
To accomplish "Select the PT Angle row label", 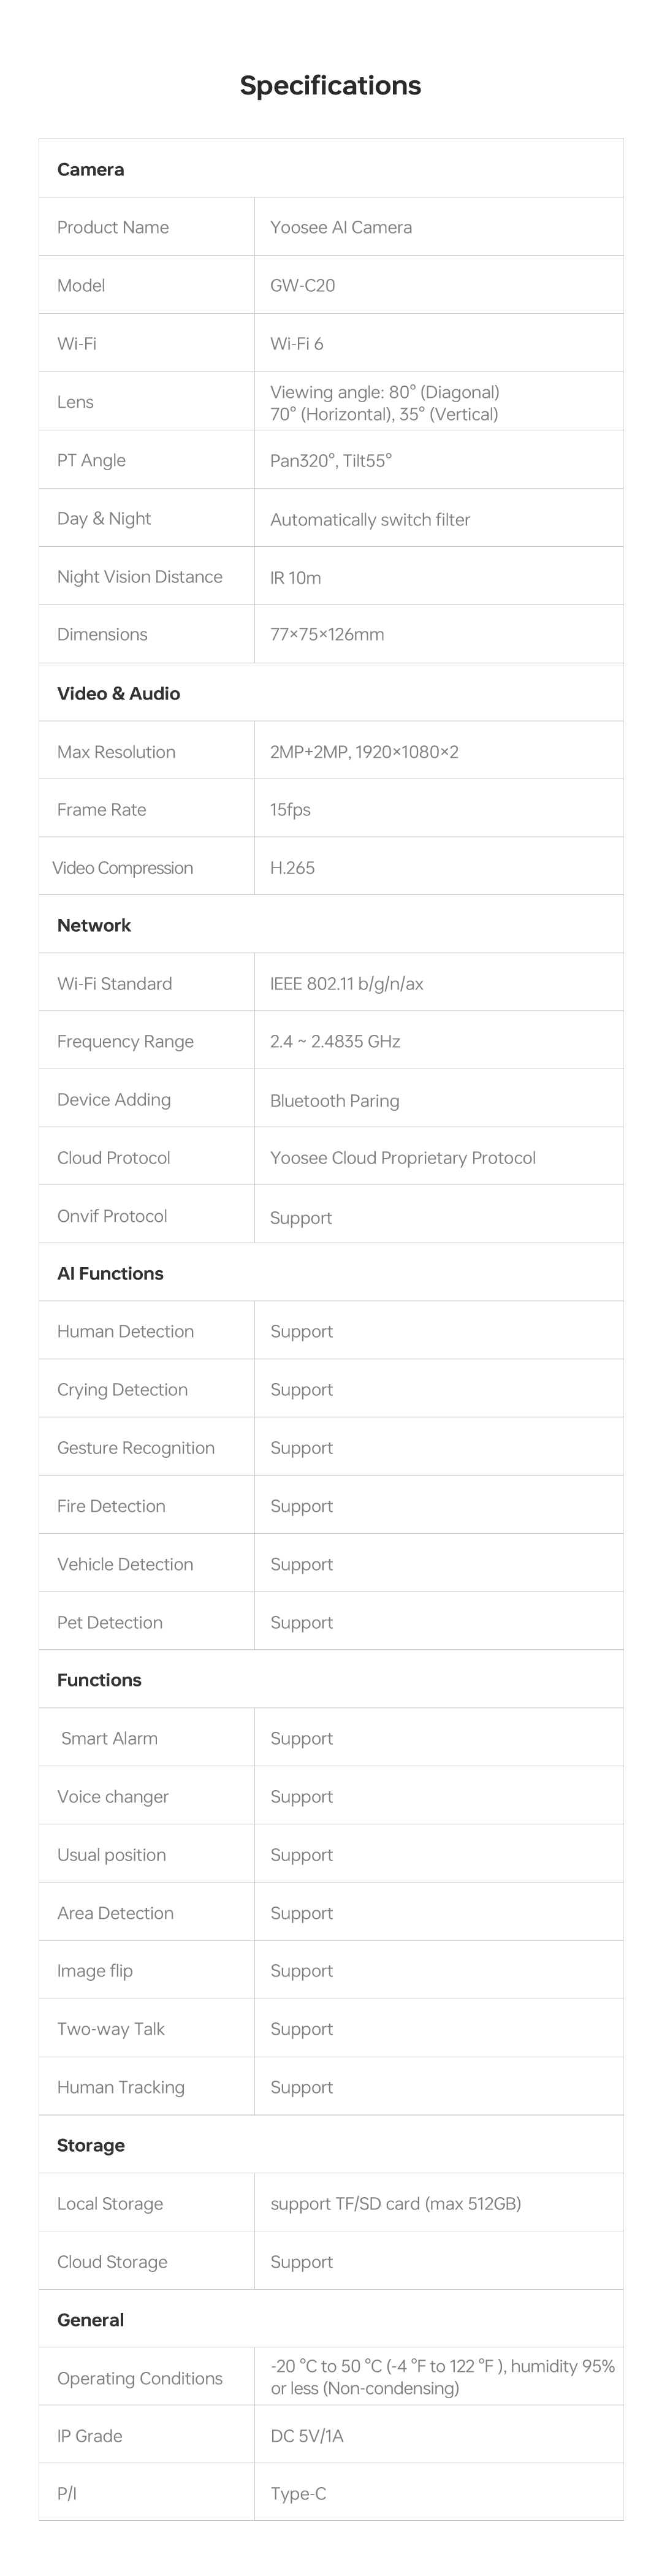I will [x=91, y=460].
